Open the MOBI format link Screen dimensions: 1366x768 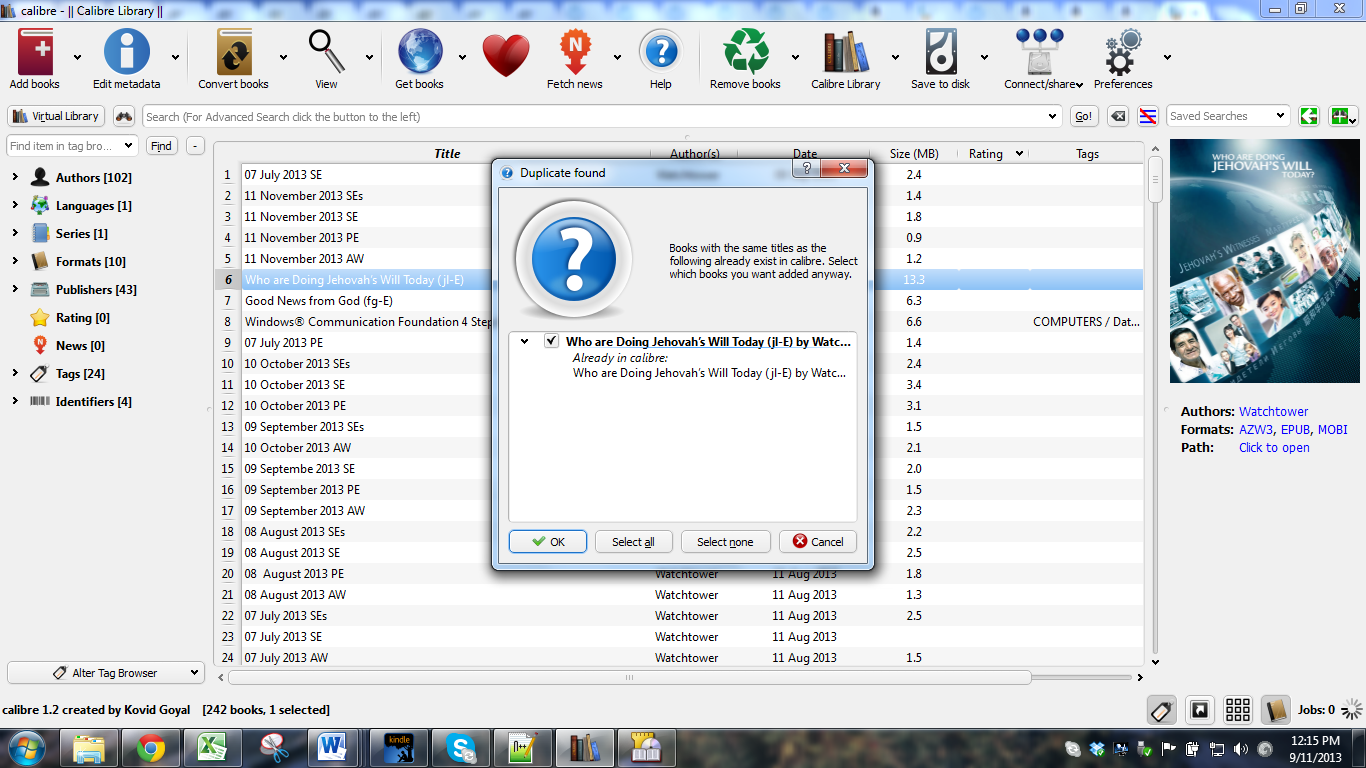[x=1332, y=430]
